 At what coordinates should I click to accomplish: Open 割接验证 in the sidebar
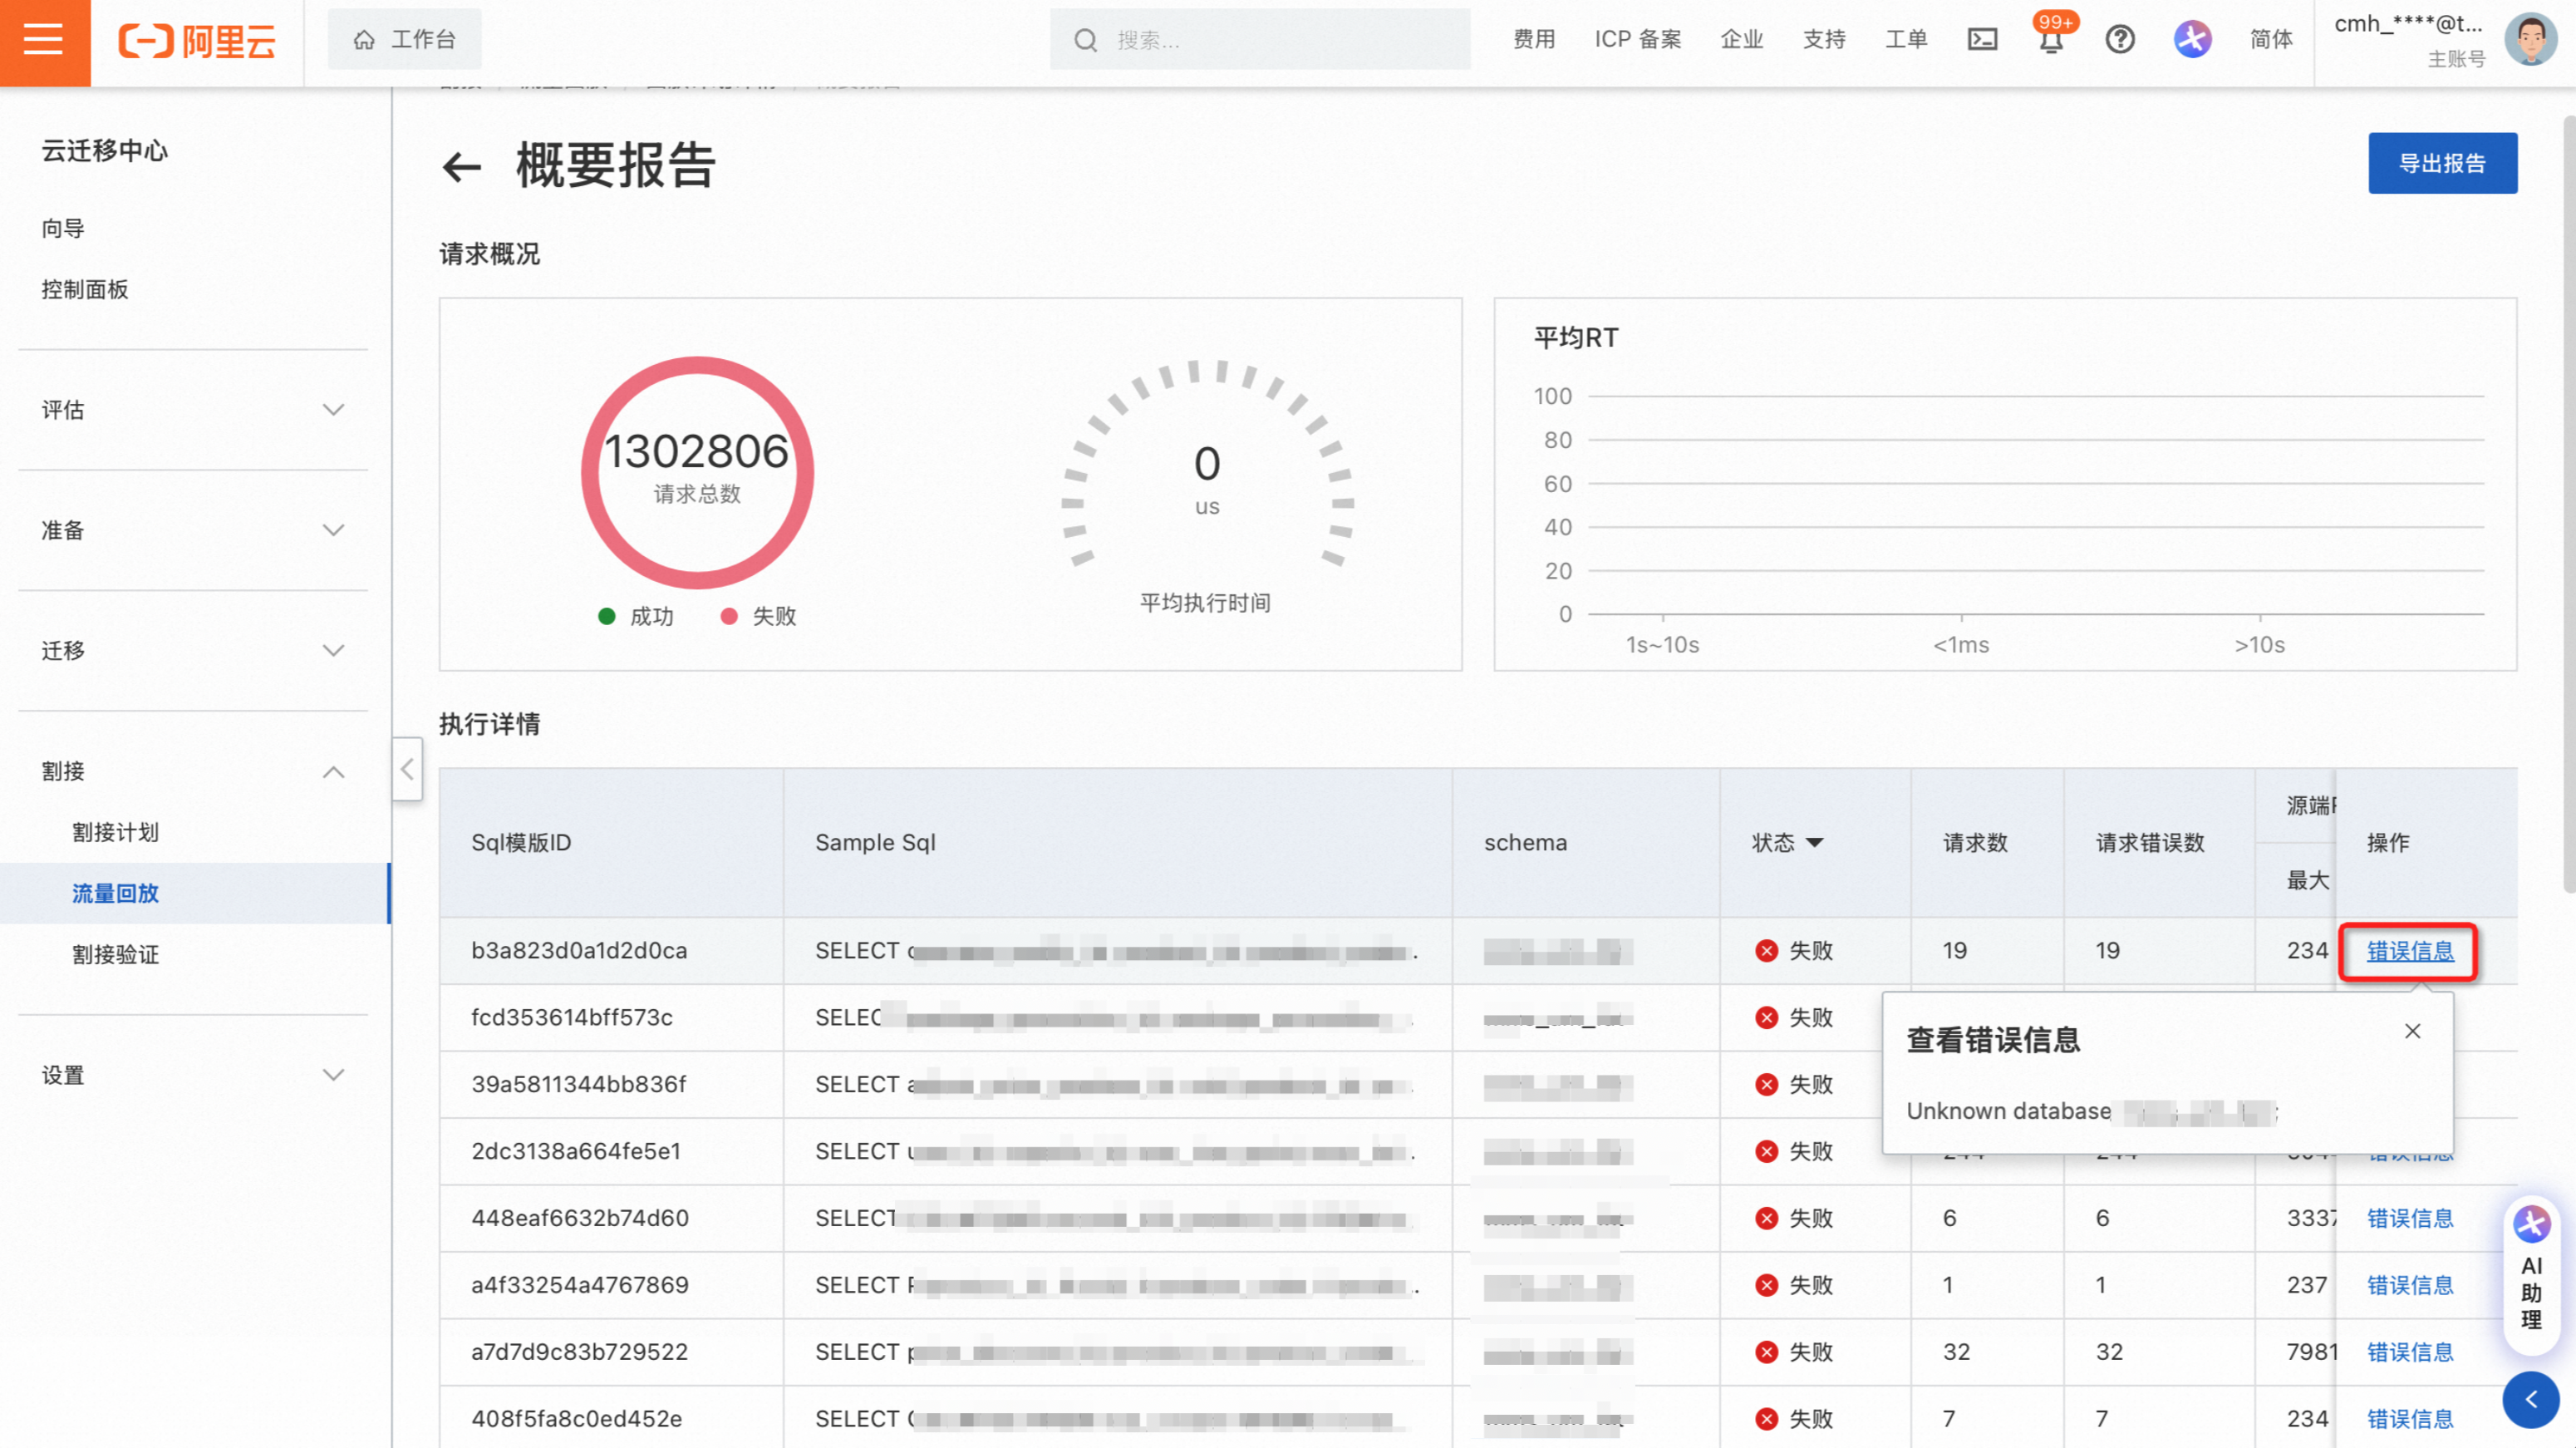[115, 954]
